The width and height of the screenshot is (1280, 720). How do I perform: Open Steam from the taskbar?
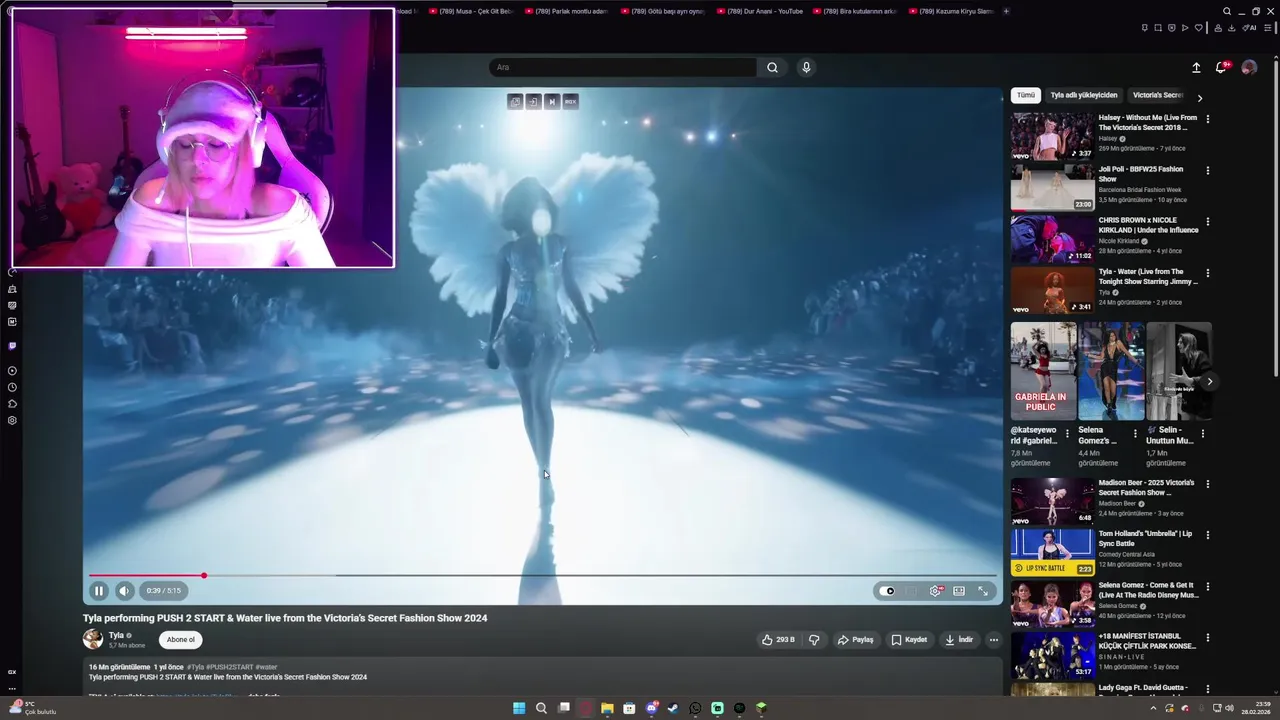(673, 708)
